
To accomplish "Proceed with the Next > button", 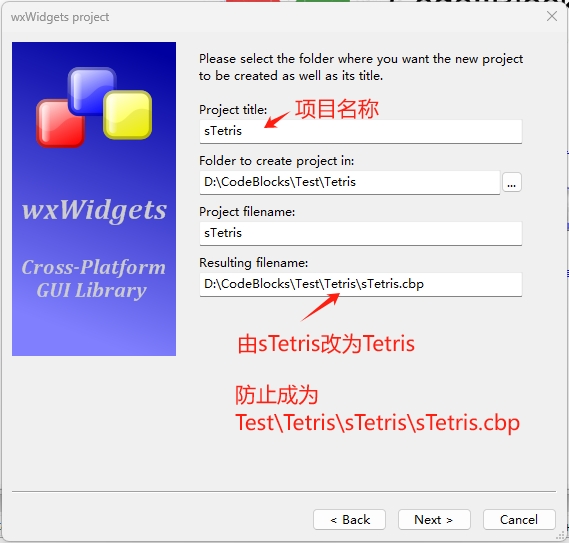I will click(x=434, y=519).
